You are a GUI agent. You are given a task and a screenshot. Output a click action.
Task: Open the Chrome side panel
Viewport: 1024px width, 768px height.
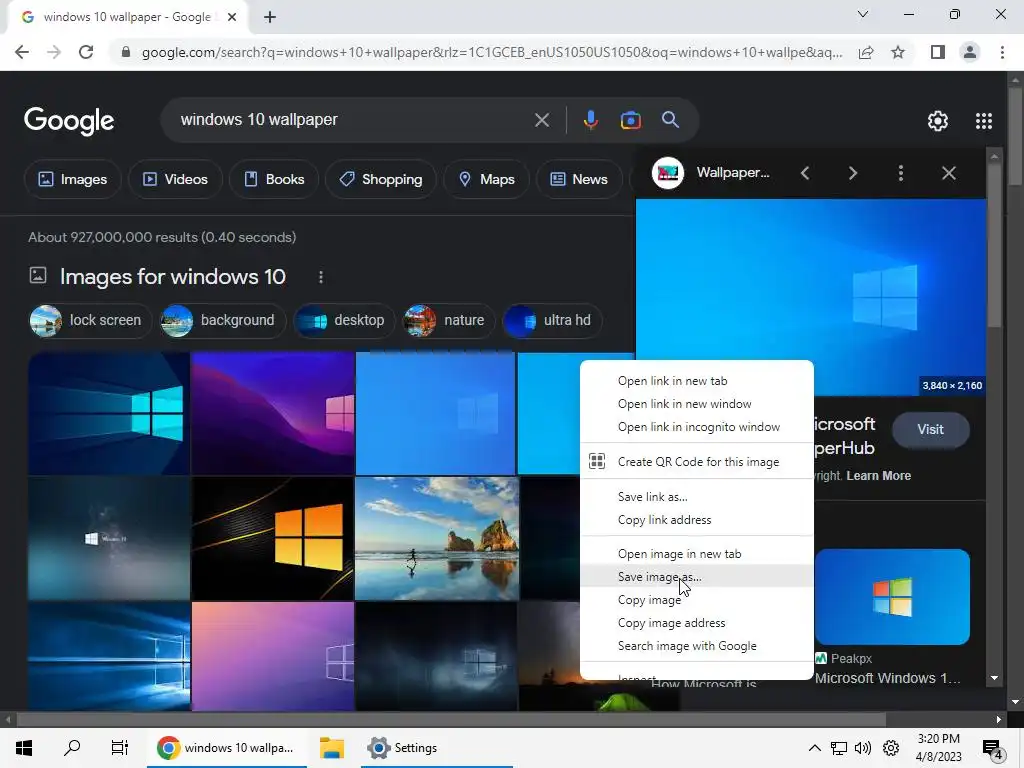point(938,52)
